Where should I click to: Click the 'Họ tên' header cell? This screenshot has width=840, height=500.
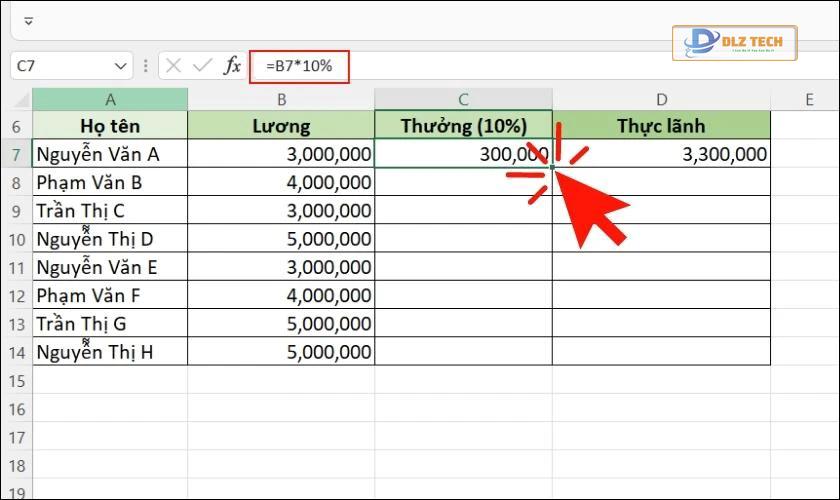(110, 125)
